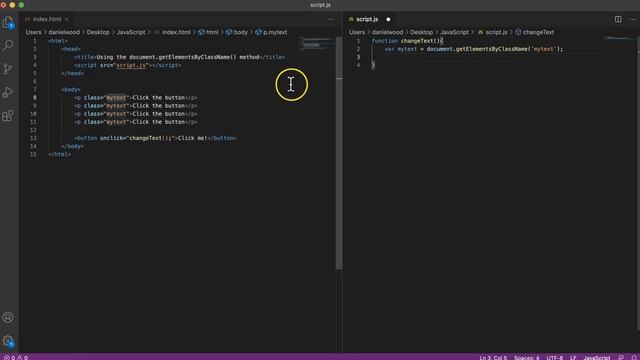
Task: Open the Extensions view
Action: click(8, 116)
